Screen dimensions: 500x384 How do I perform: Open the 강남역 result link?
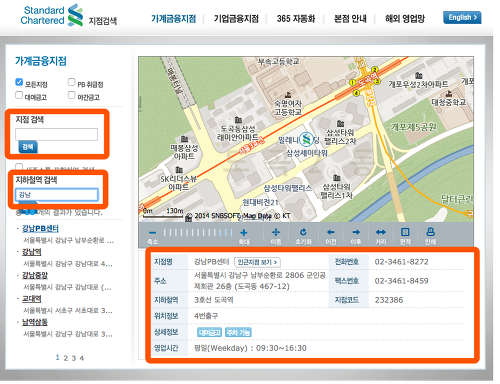tap(32, 252)
